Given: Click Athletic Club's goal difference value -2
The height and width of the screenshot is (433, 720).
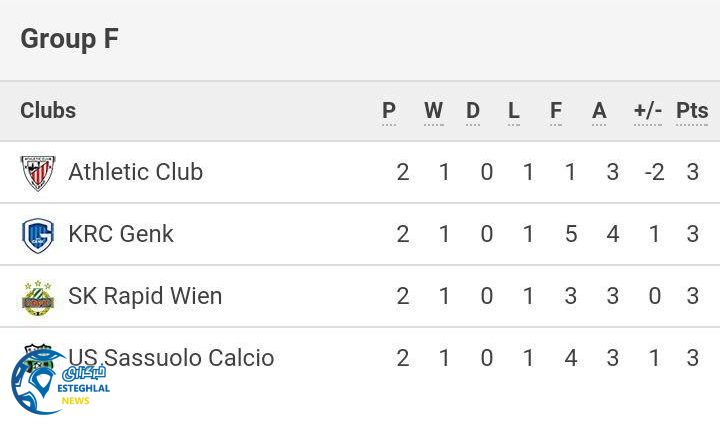Looking at the screenshot, I should click(654, 172).
